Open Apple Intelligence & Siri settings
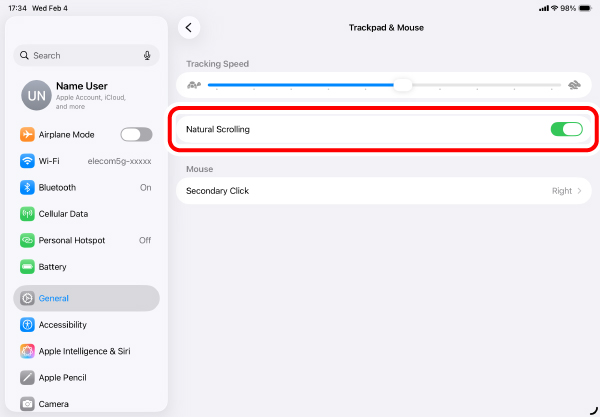Screen dimensions: 600x417 (86, 351)
